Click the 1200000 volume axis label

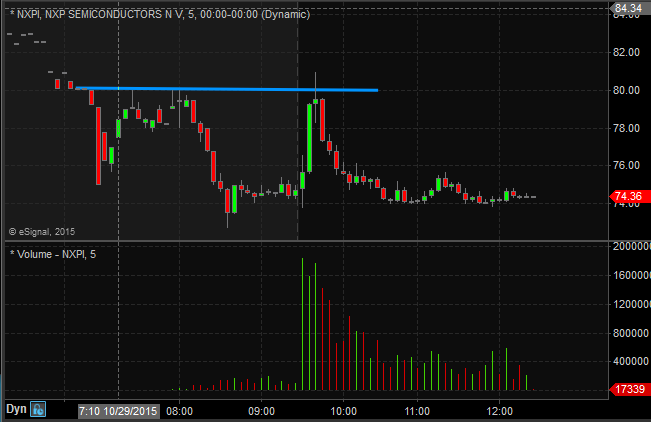(631, 304)
